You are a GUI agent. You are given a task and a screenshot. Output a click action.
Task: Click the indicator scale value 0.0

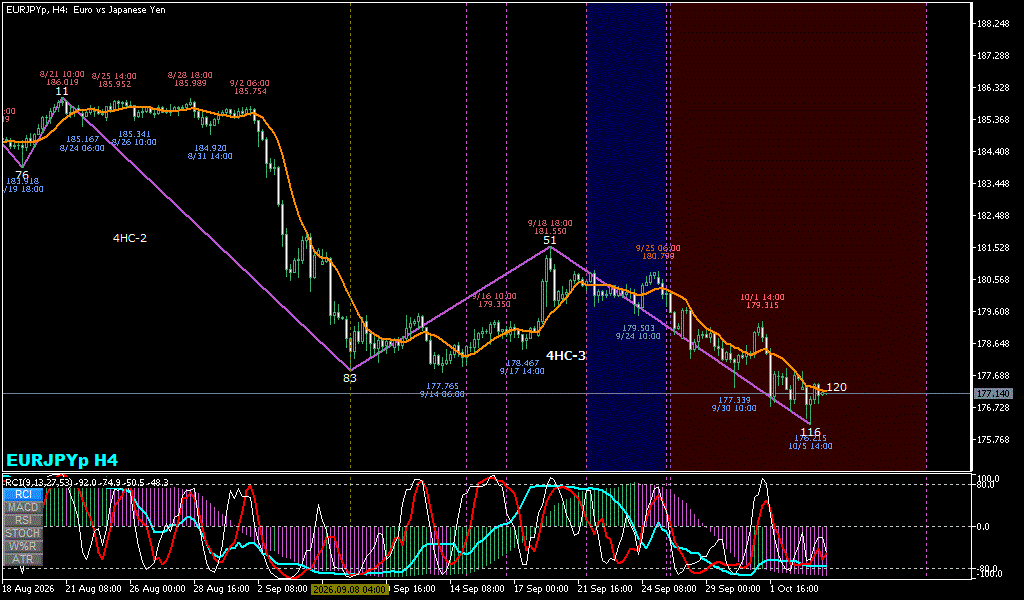(984, 526)
